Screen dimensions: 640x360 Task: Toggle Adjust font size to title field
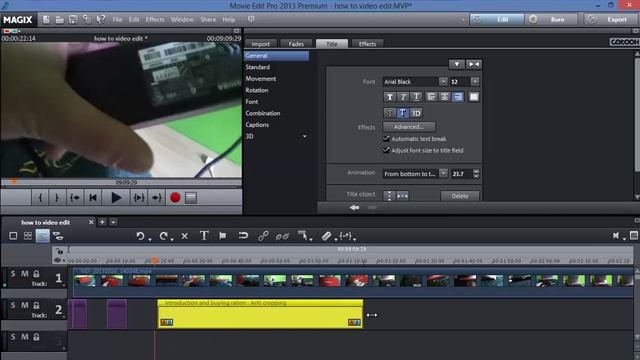click(386, 150)
